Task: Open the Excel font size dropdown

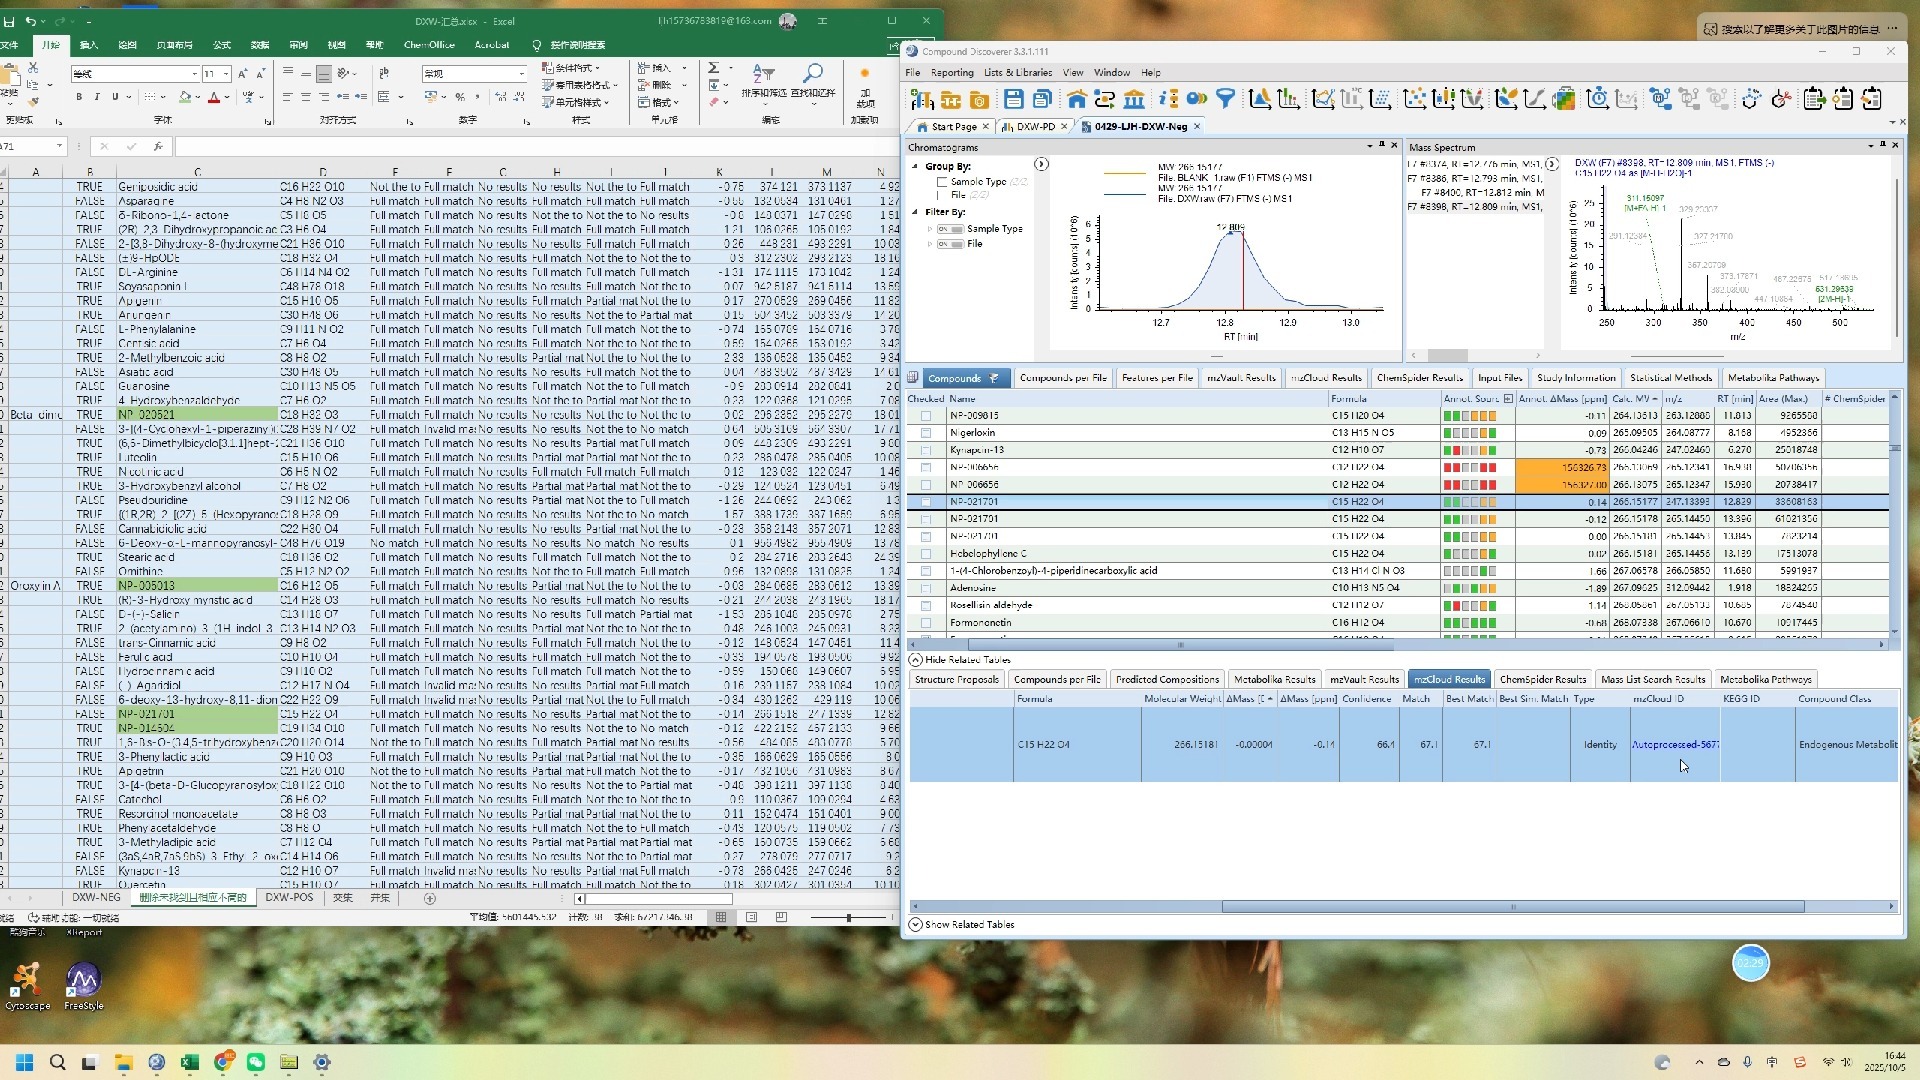Action: 227,74
